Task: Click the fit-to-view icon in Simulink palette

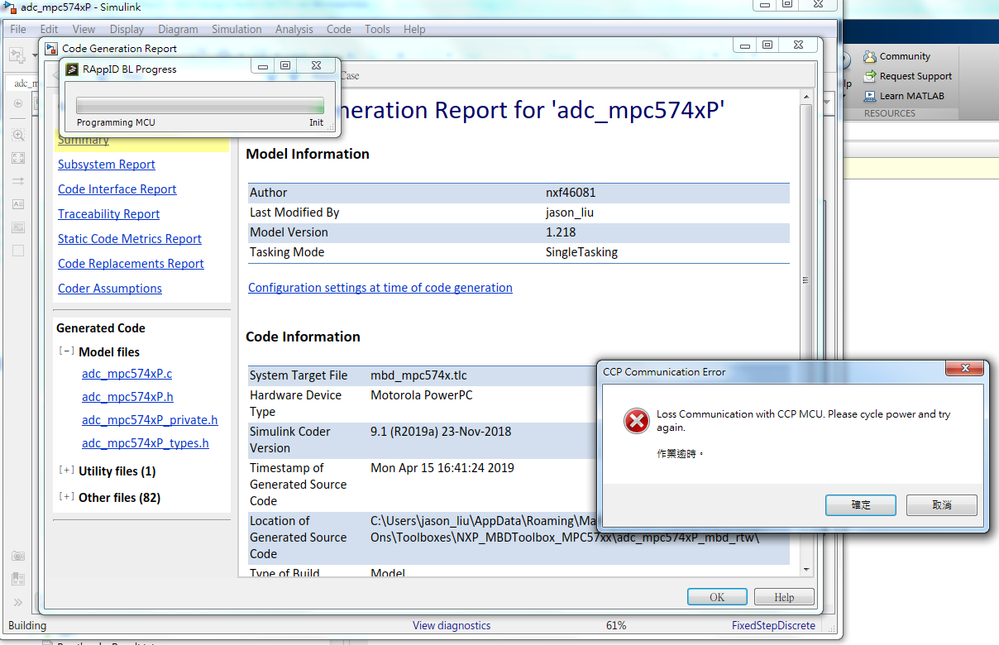Action: coord(18,158)
